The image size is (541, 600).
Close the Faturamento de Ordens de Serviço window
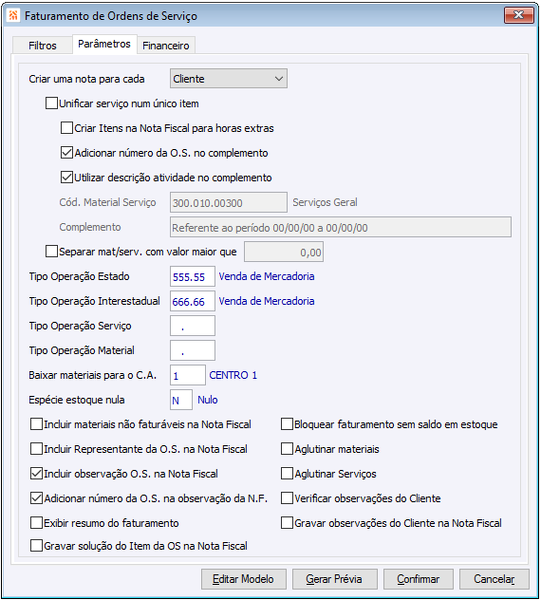point(518,15)
